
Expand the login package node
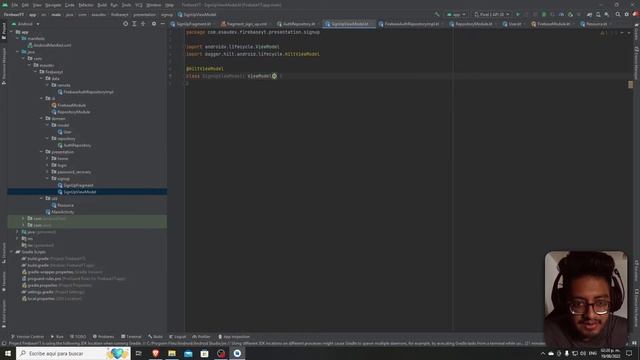47,165
